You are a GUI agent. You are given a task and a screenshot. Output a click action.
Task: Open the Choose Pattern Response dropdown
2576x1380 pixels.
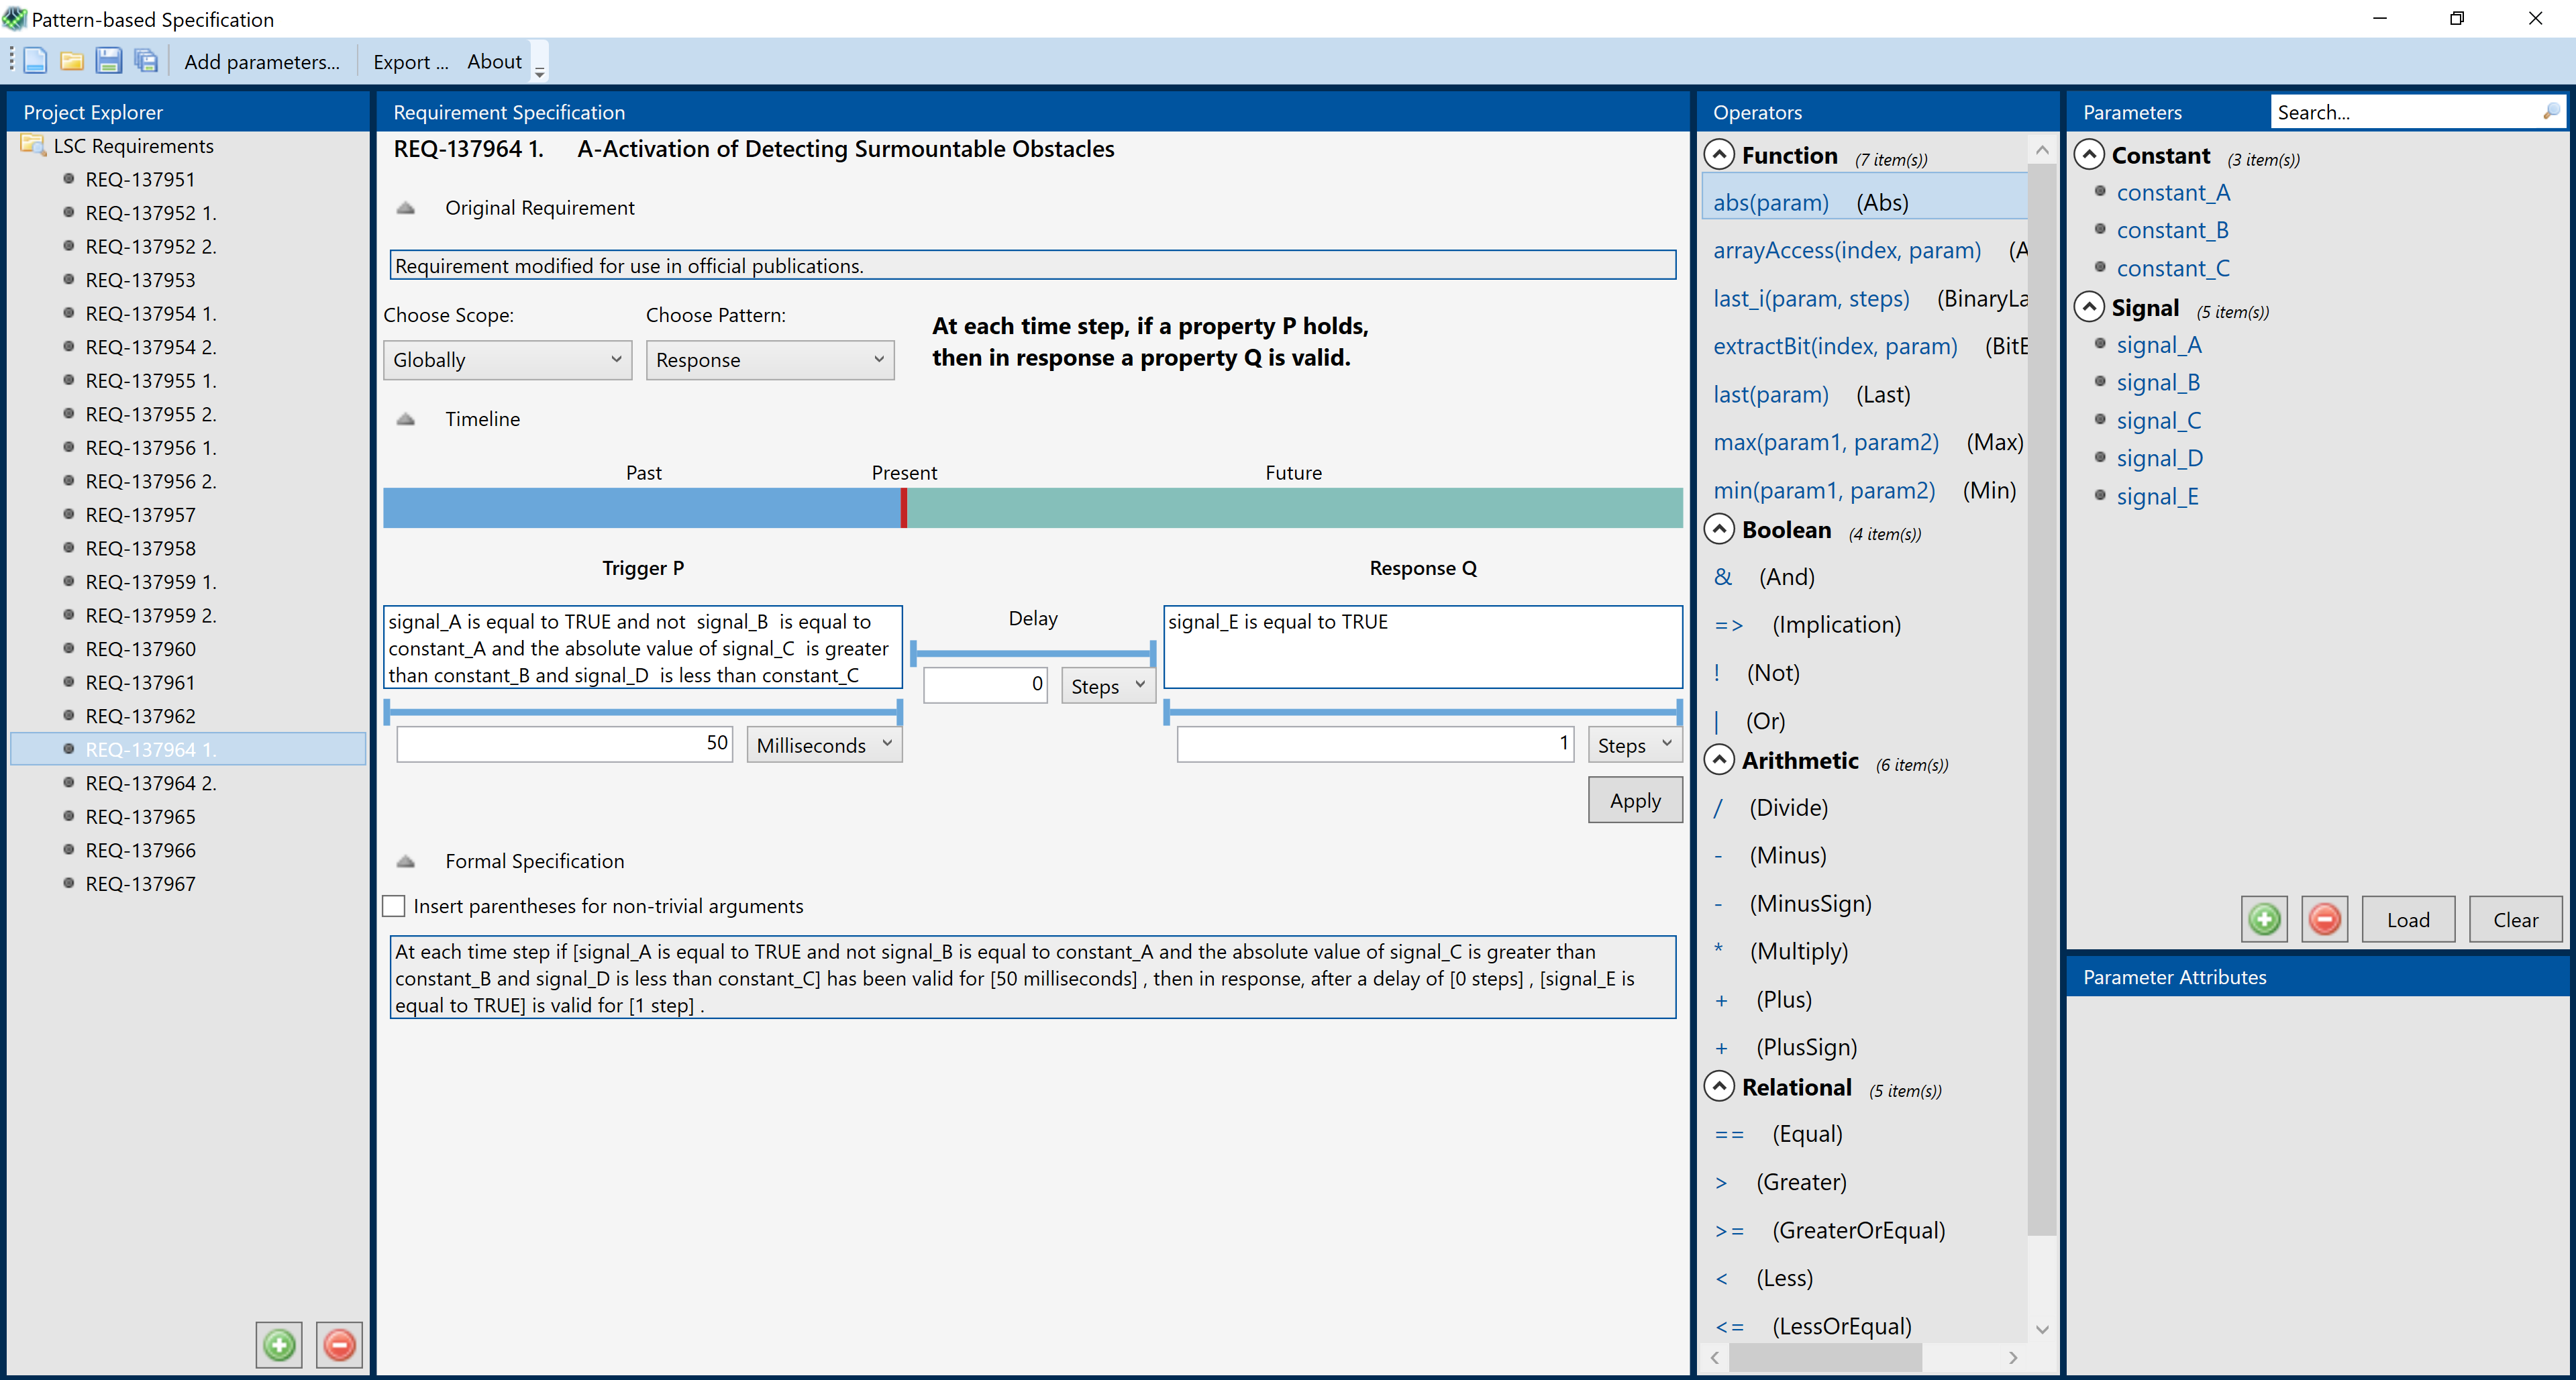tap(769, 360)
